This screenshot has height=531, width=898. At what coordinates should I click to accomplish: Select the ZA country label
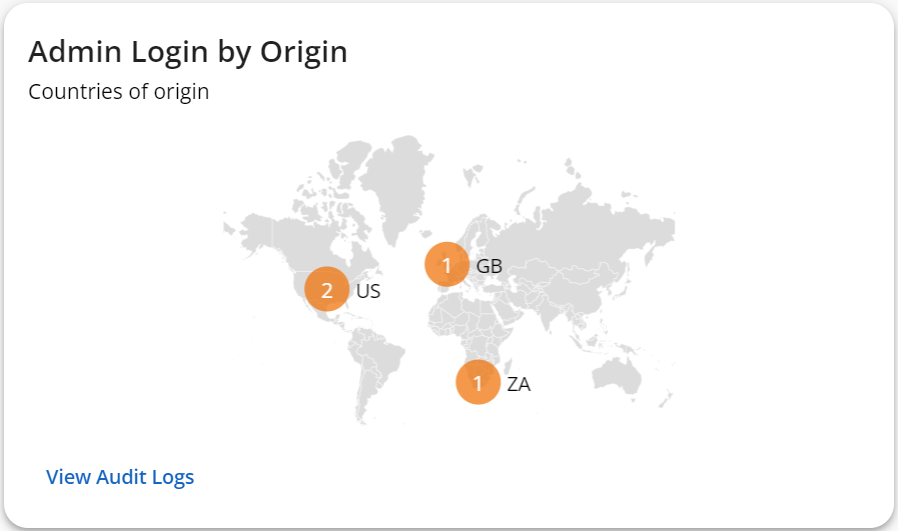click(x=518, y=383)
